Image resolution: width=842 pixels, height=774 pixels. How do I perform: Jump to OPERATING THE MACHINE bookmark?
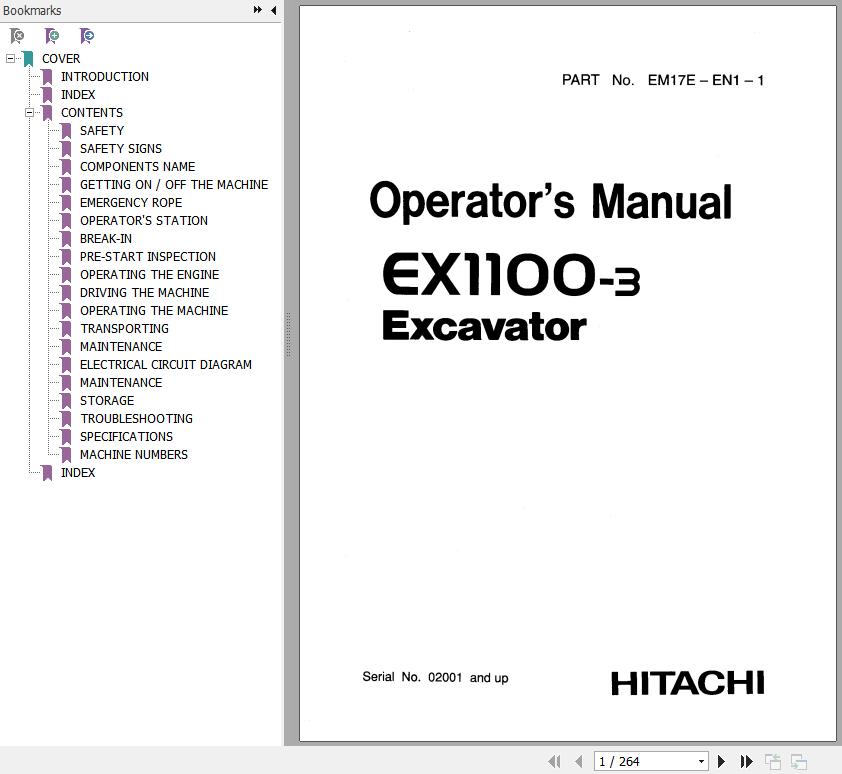click(154, 310)
